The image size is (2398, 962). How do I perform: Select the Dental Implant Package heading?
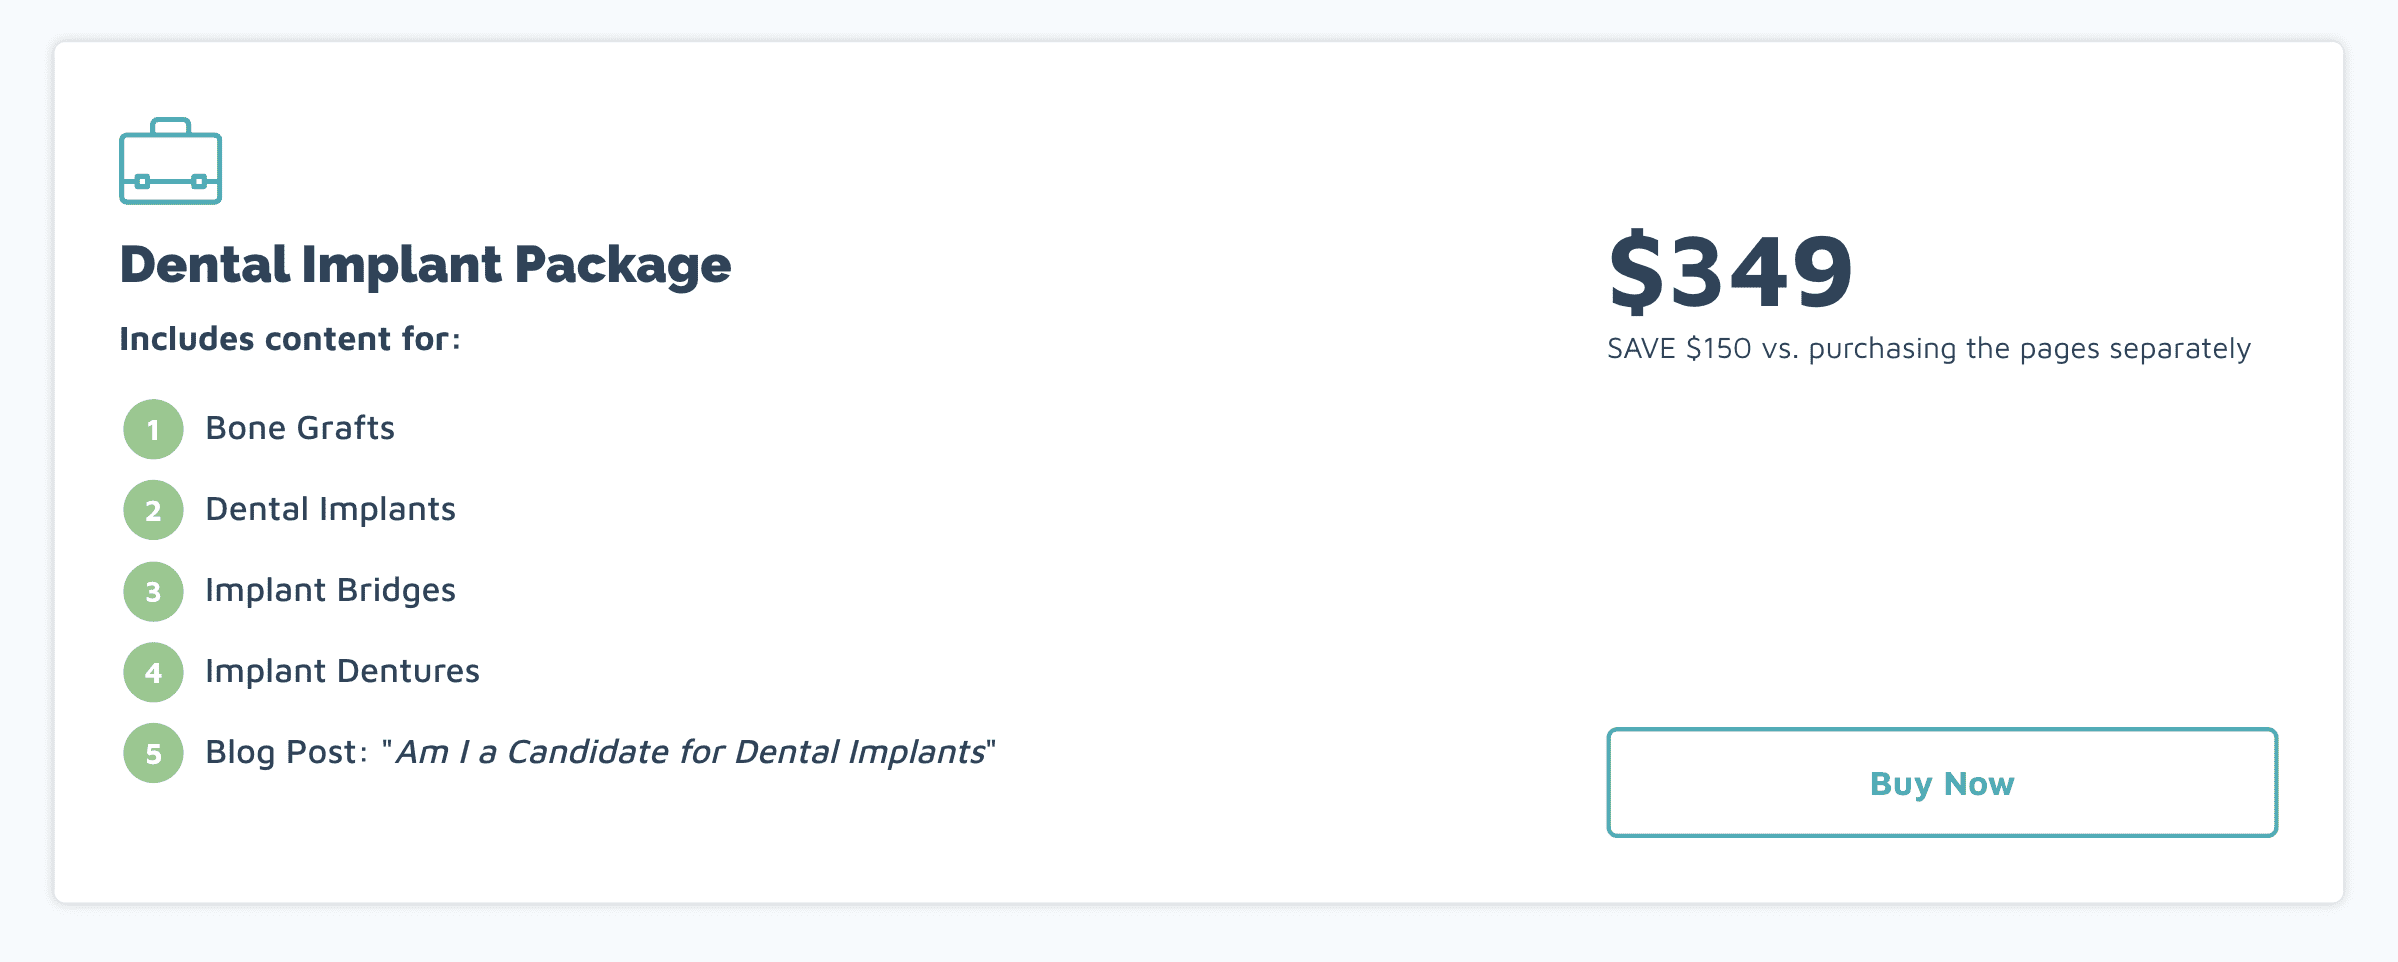coord(425,265)
